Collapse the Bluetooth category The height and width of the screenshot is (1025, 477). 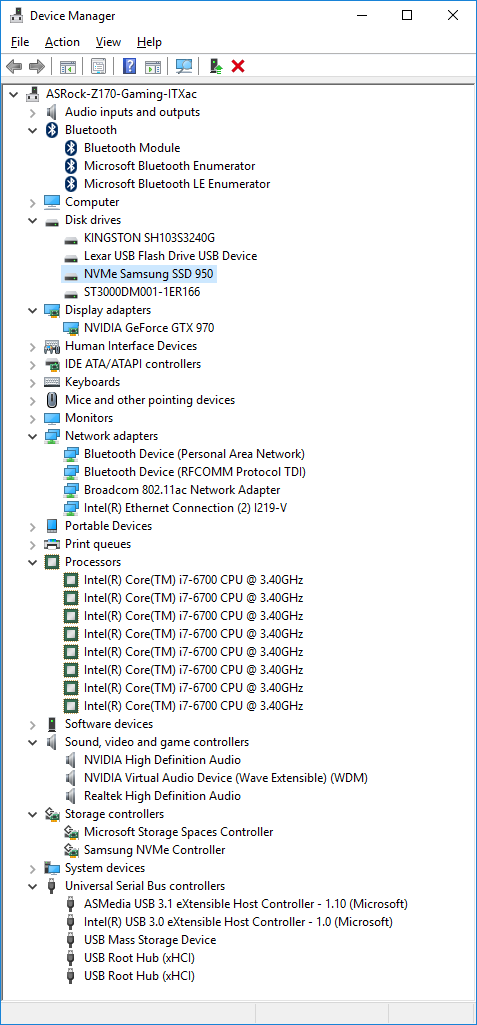[33, 130]
